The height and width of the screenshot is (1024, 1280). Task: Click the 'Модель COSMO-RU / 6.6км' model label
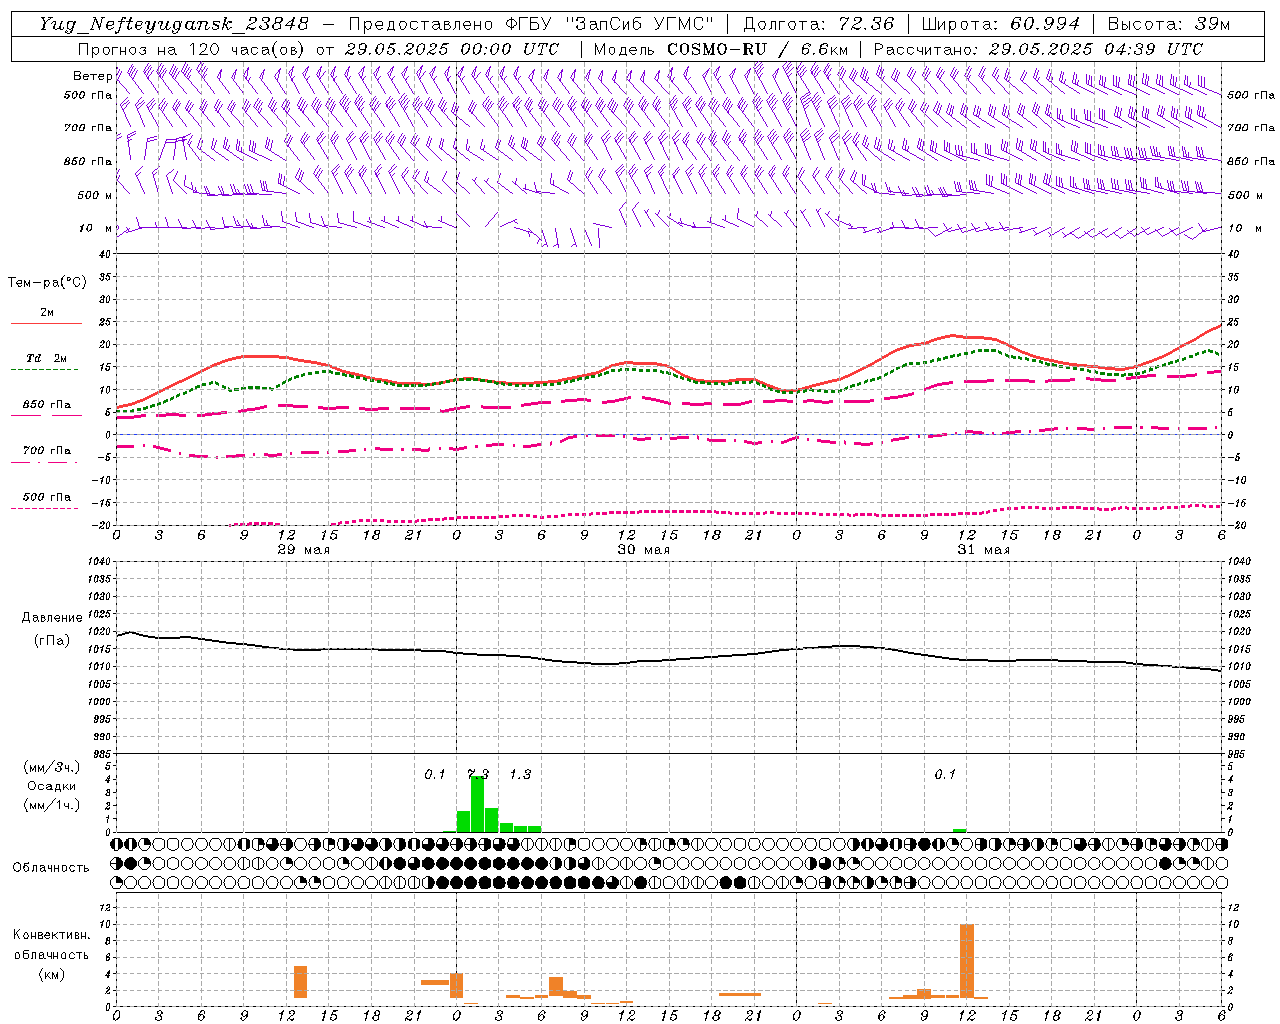[721, 49]
